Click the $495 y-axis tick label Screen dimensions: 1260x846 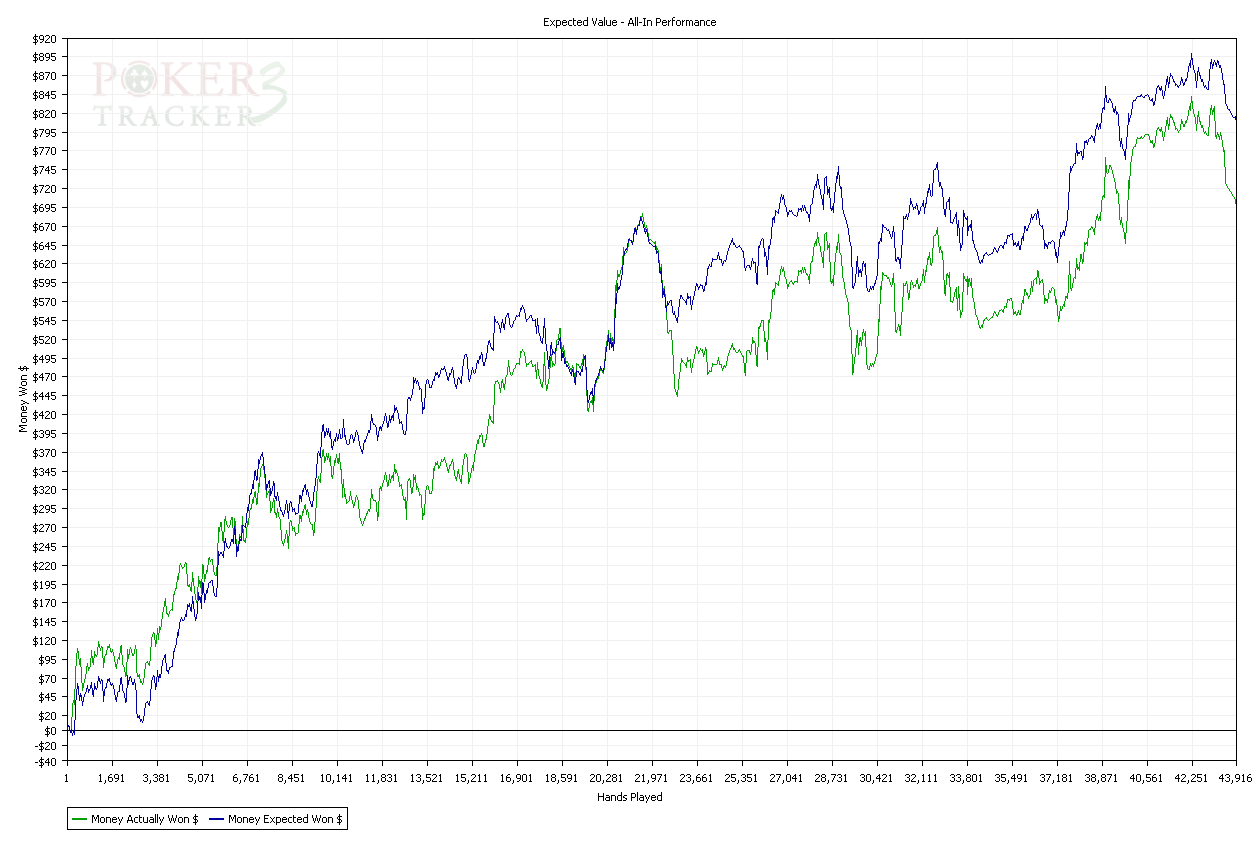point(43,358)
